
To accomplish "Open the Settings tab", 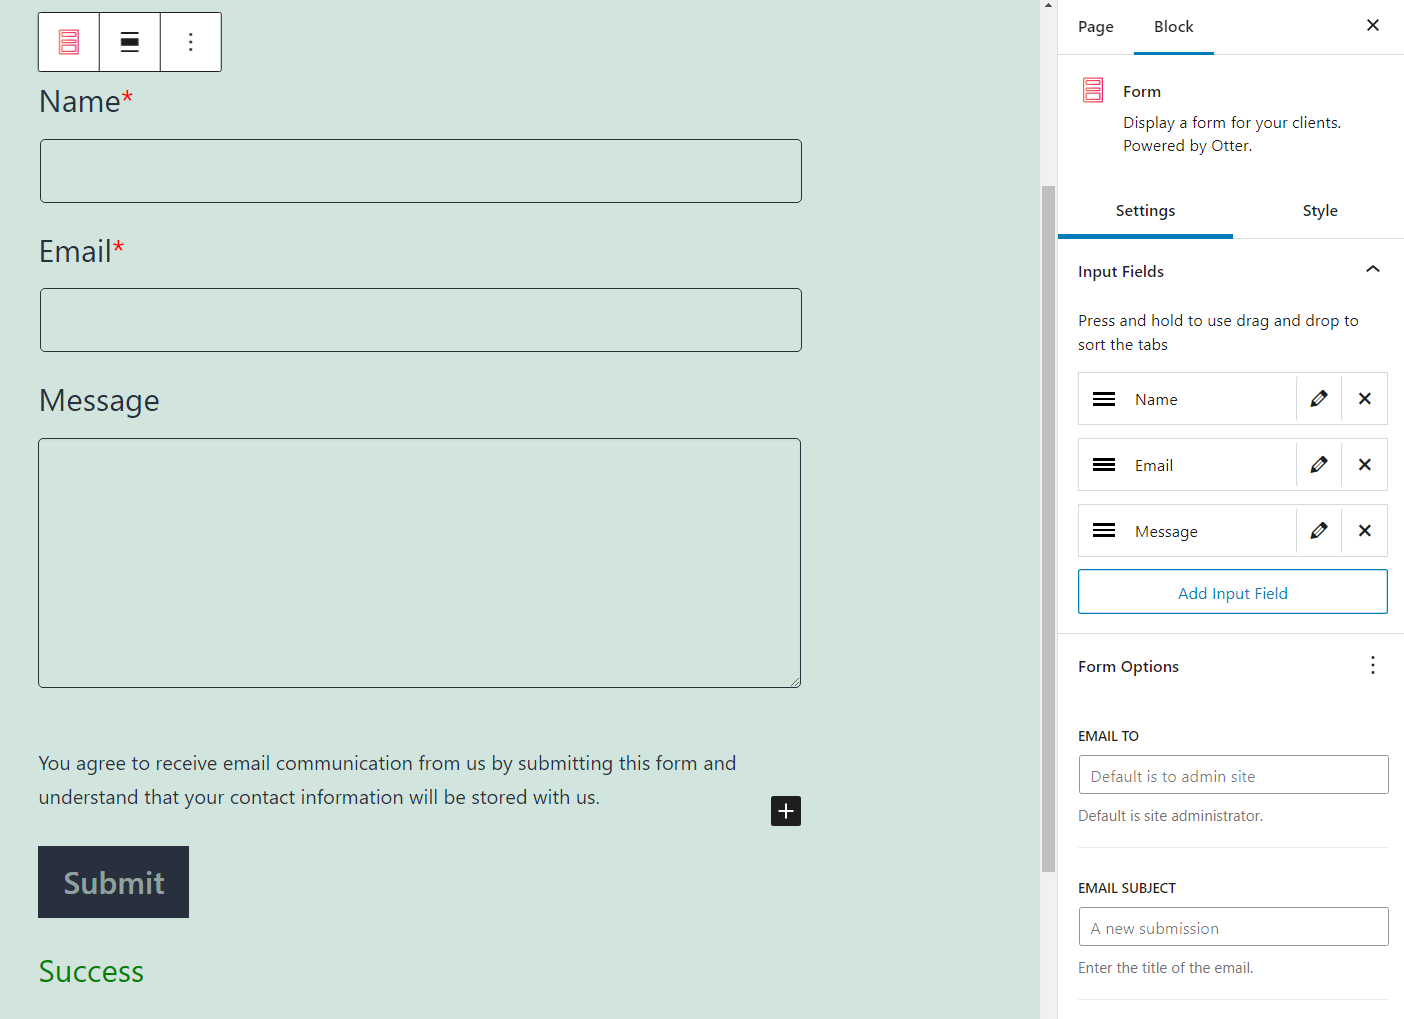I will [1145, 211].
